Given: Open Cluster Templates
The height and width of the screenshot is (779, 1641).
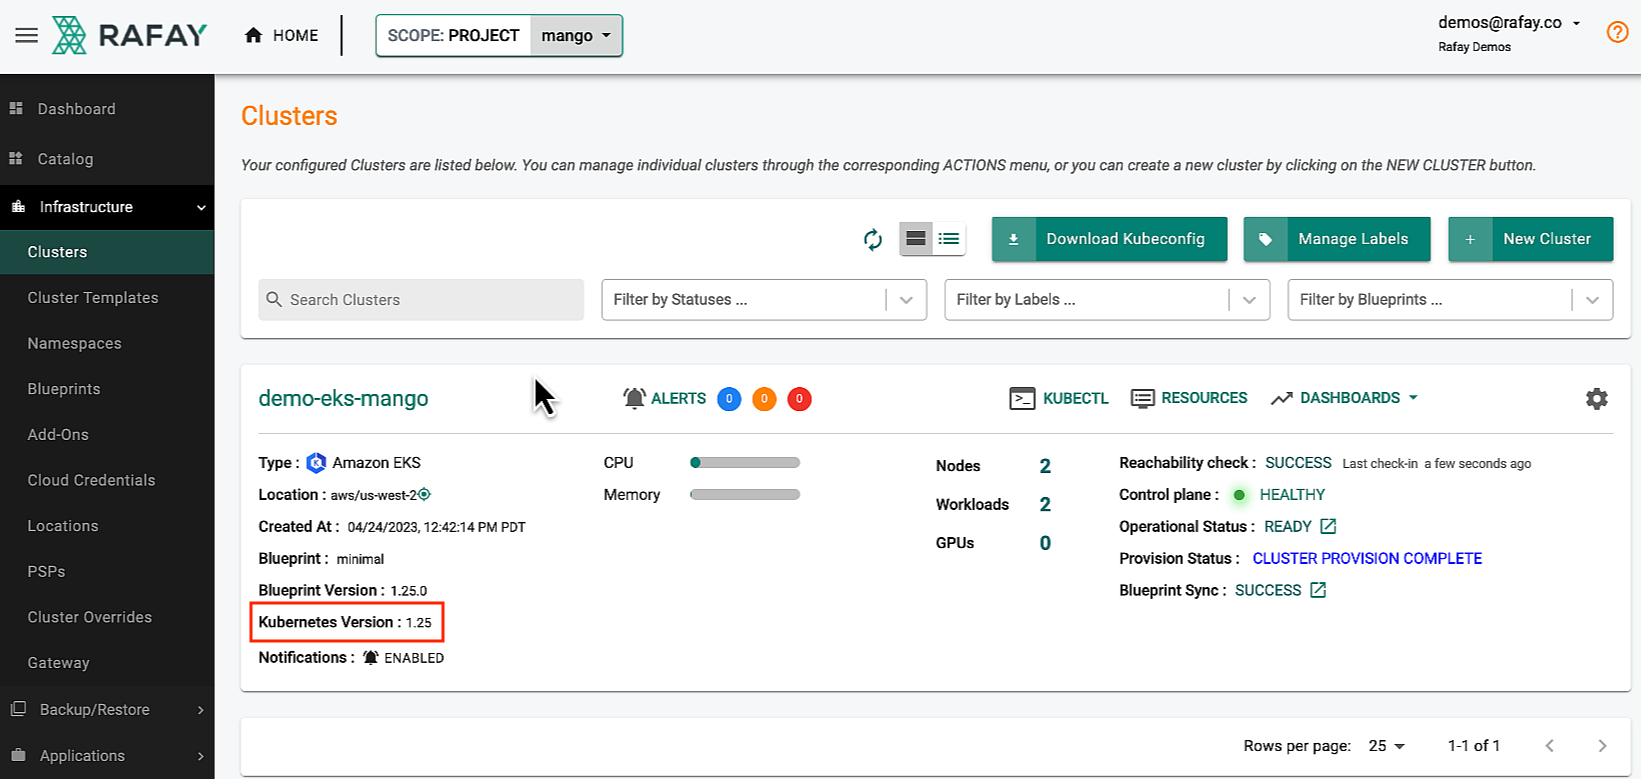Looking at the screenshot, I should coord(107,298).
